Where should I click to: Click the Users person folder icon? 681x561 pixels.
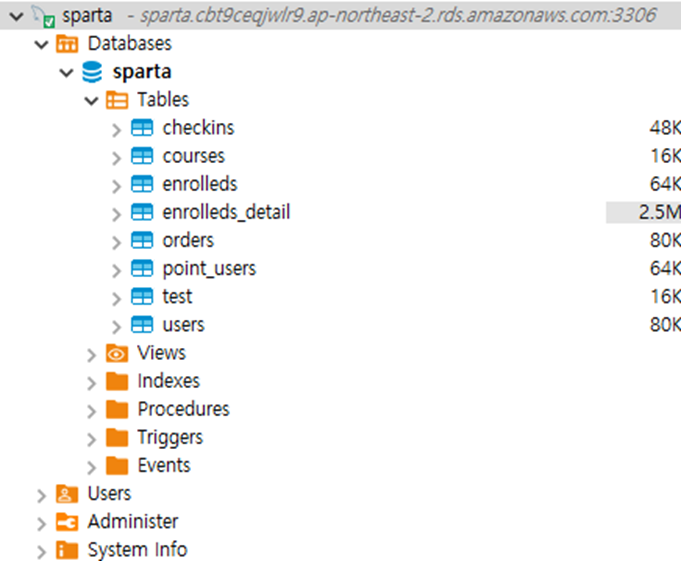tap(67, 494)
